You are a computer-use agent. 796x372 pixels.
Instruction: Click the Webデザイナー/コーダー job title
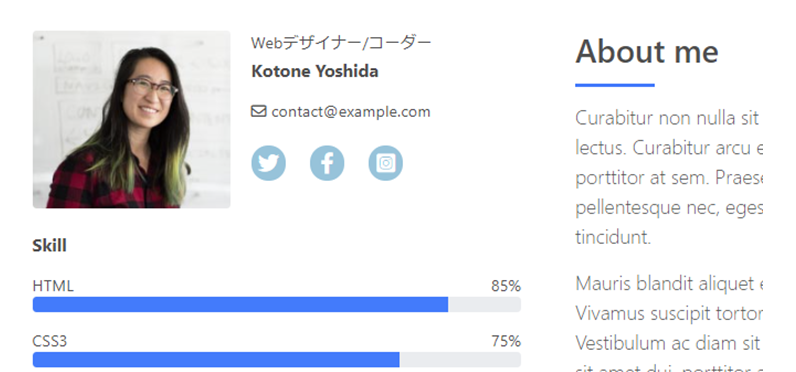coord(341,43)
